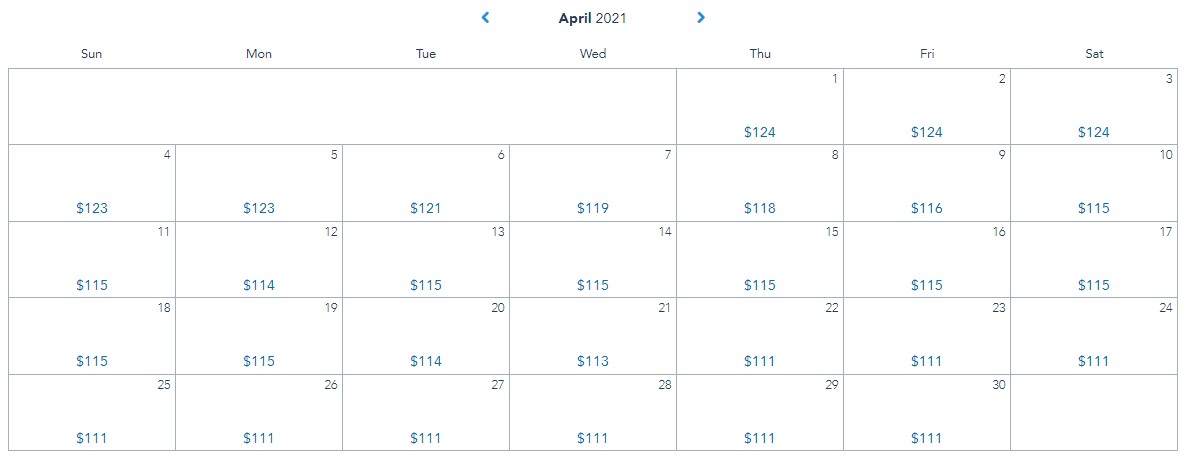Go to previous month using left chevron
The width and height of the screenshot is (1187, 459).
(x=485, y=17)
